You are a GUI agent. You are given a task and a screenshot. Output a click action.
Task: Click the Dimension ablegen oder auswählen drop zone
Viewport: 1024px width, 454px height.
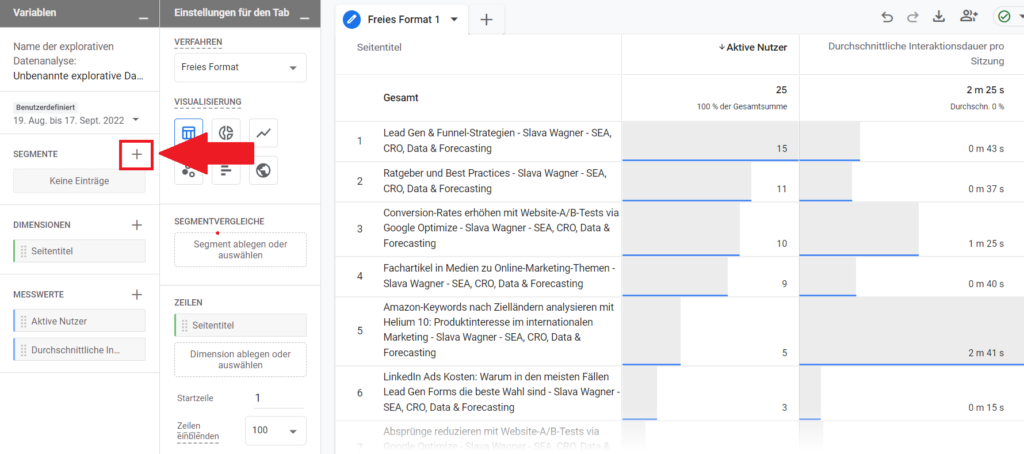pos(240,360)
